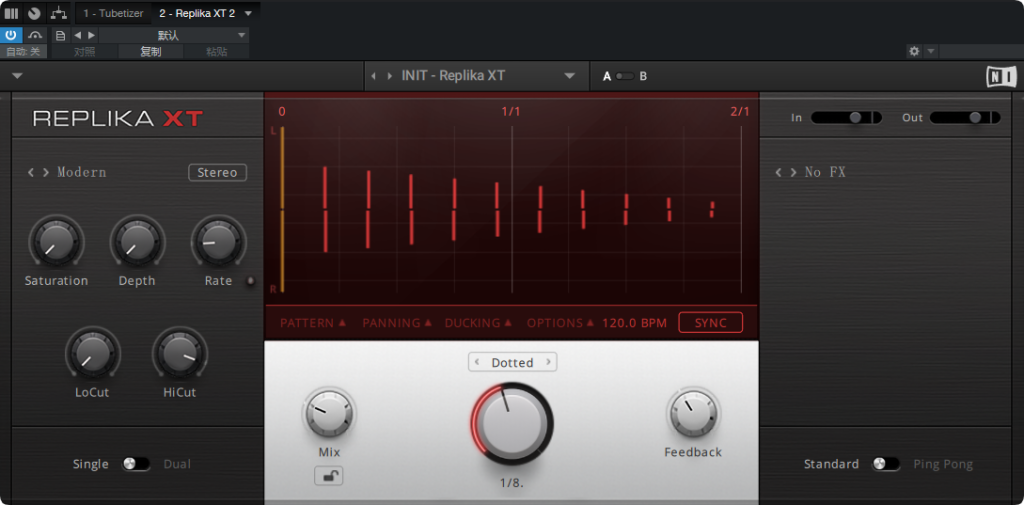Select next time mode right of Dotted
Viewport: 1024px width, 505px height.
point(548,363)
